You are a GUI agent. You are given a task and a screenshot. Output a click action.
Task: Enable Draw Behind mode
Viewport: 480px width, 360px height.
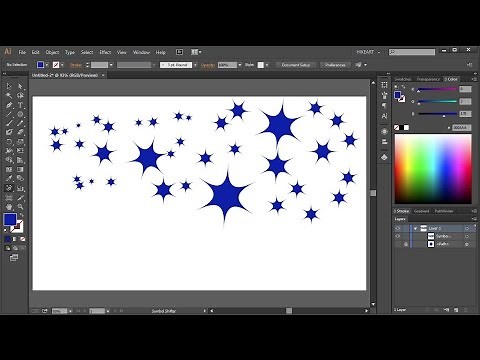pyautogui.click(x=15, y=248)
